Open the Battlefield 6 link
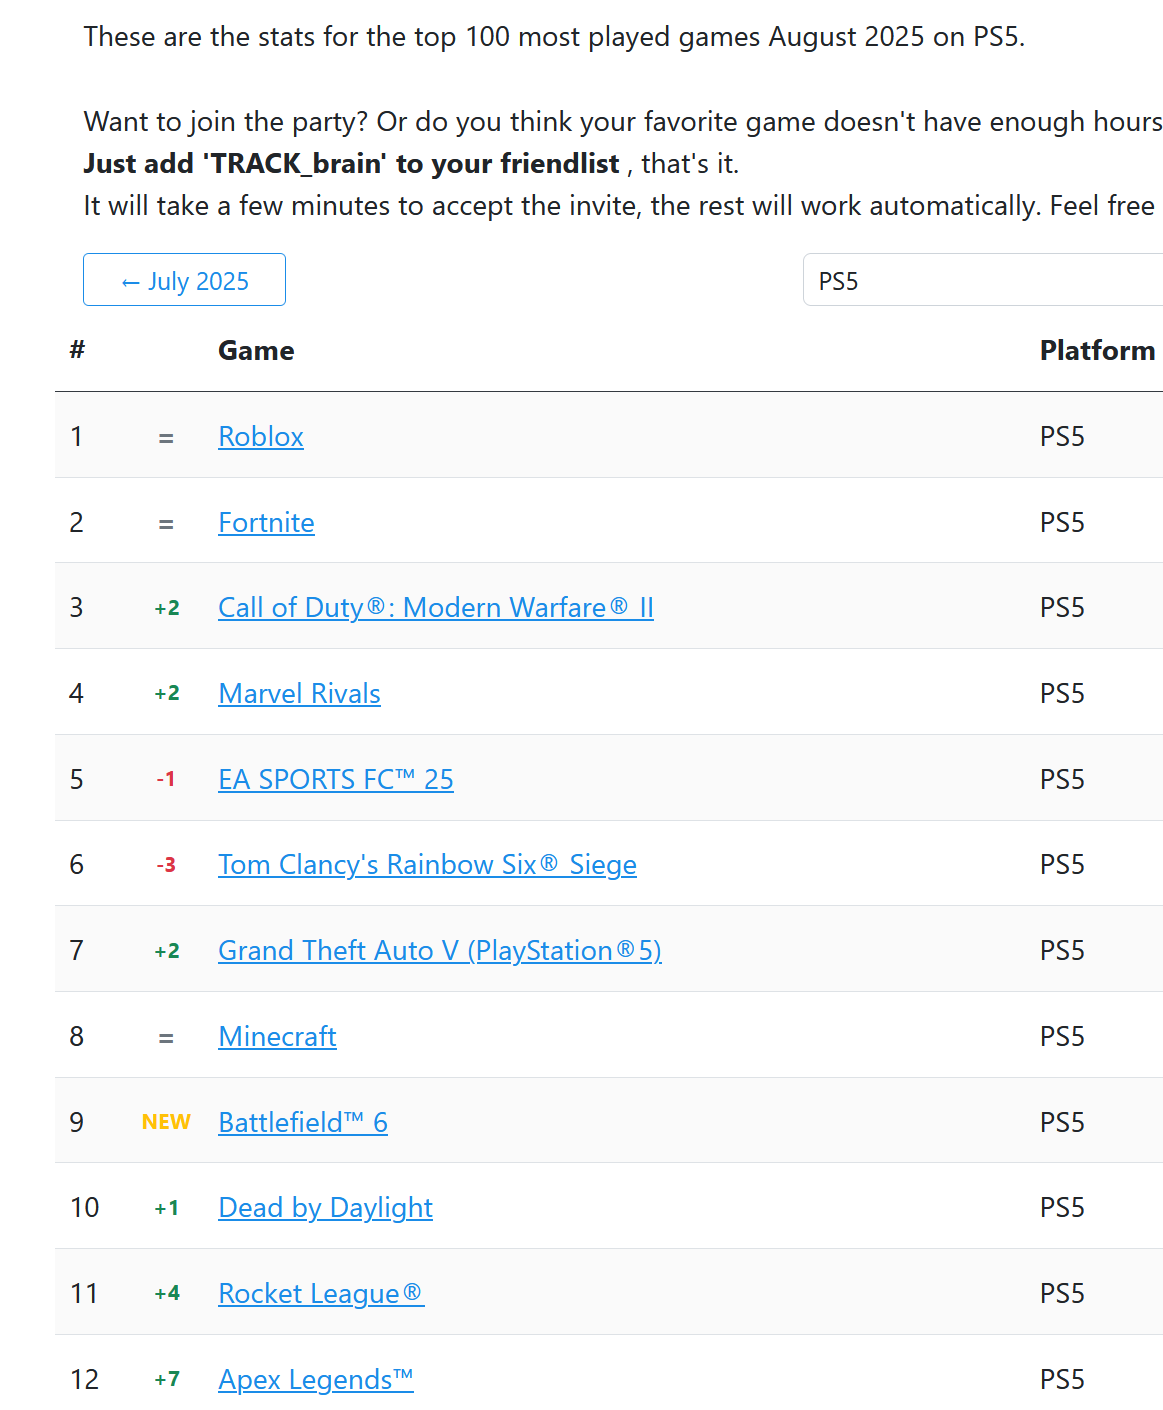1163x1410 pixels. pos(303,1123)
